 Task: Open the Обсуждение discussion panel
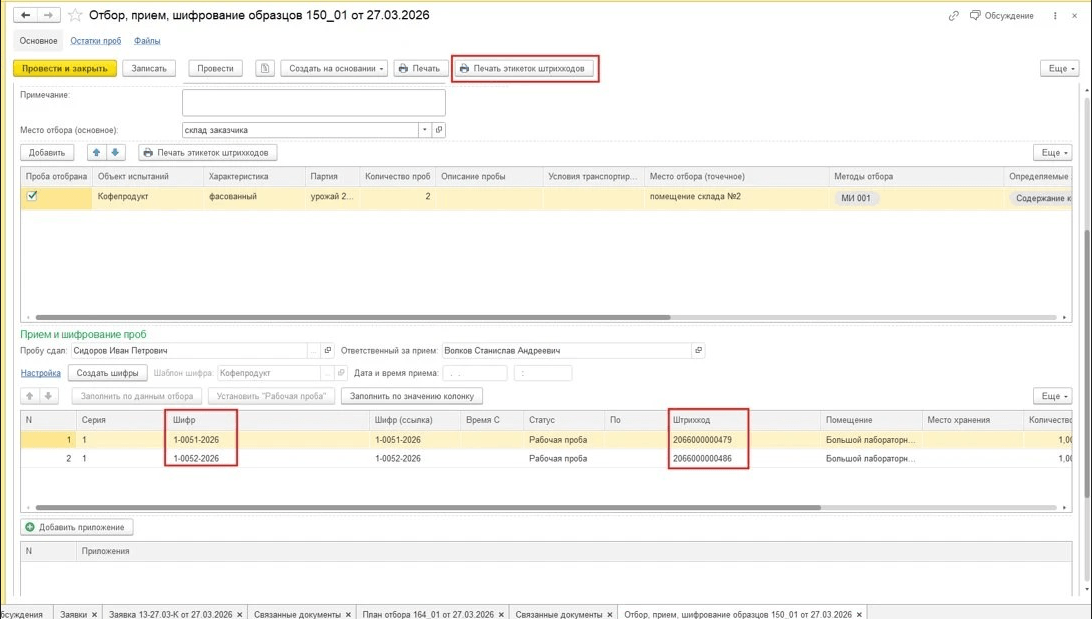(1001, 15)
